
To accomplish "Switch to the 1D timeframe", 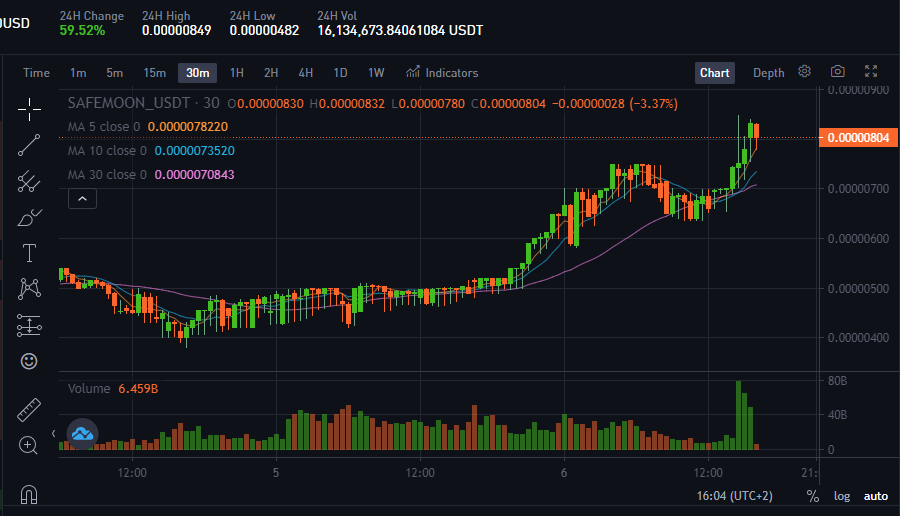I will pyautogui.click(x=340, y=73).
